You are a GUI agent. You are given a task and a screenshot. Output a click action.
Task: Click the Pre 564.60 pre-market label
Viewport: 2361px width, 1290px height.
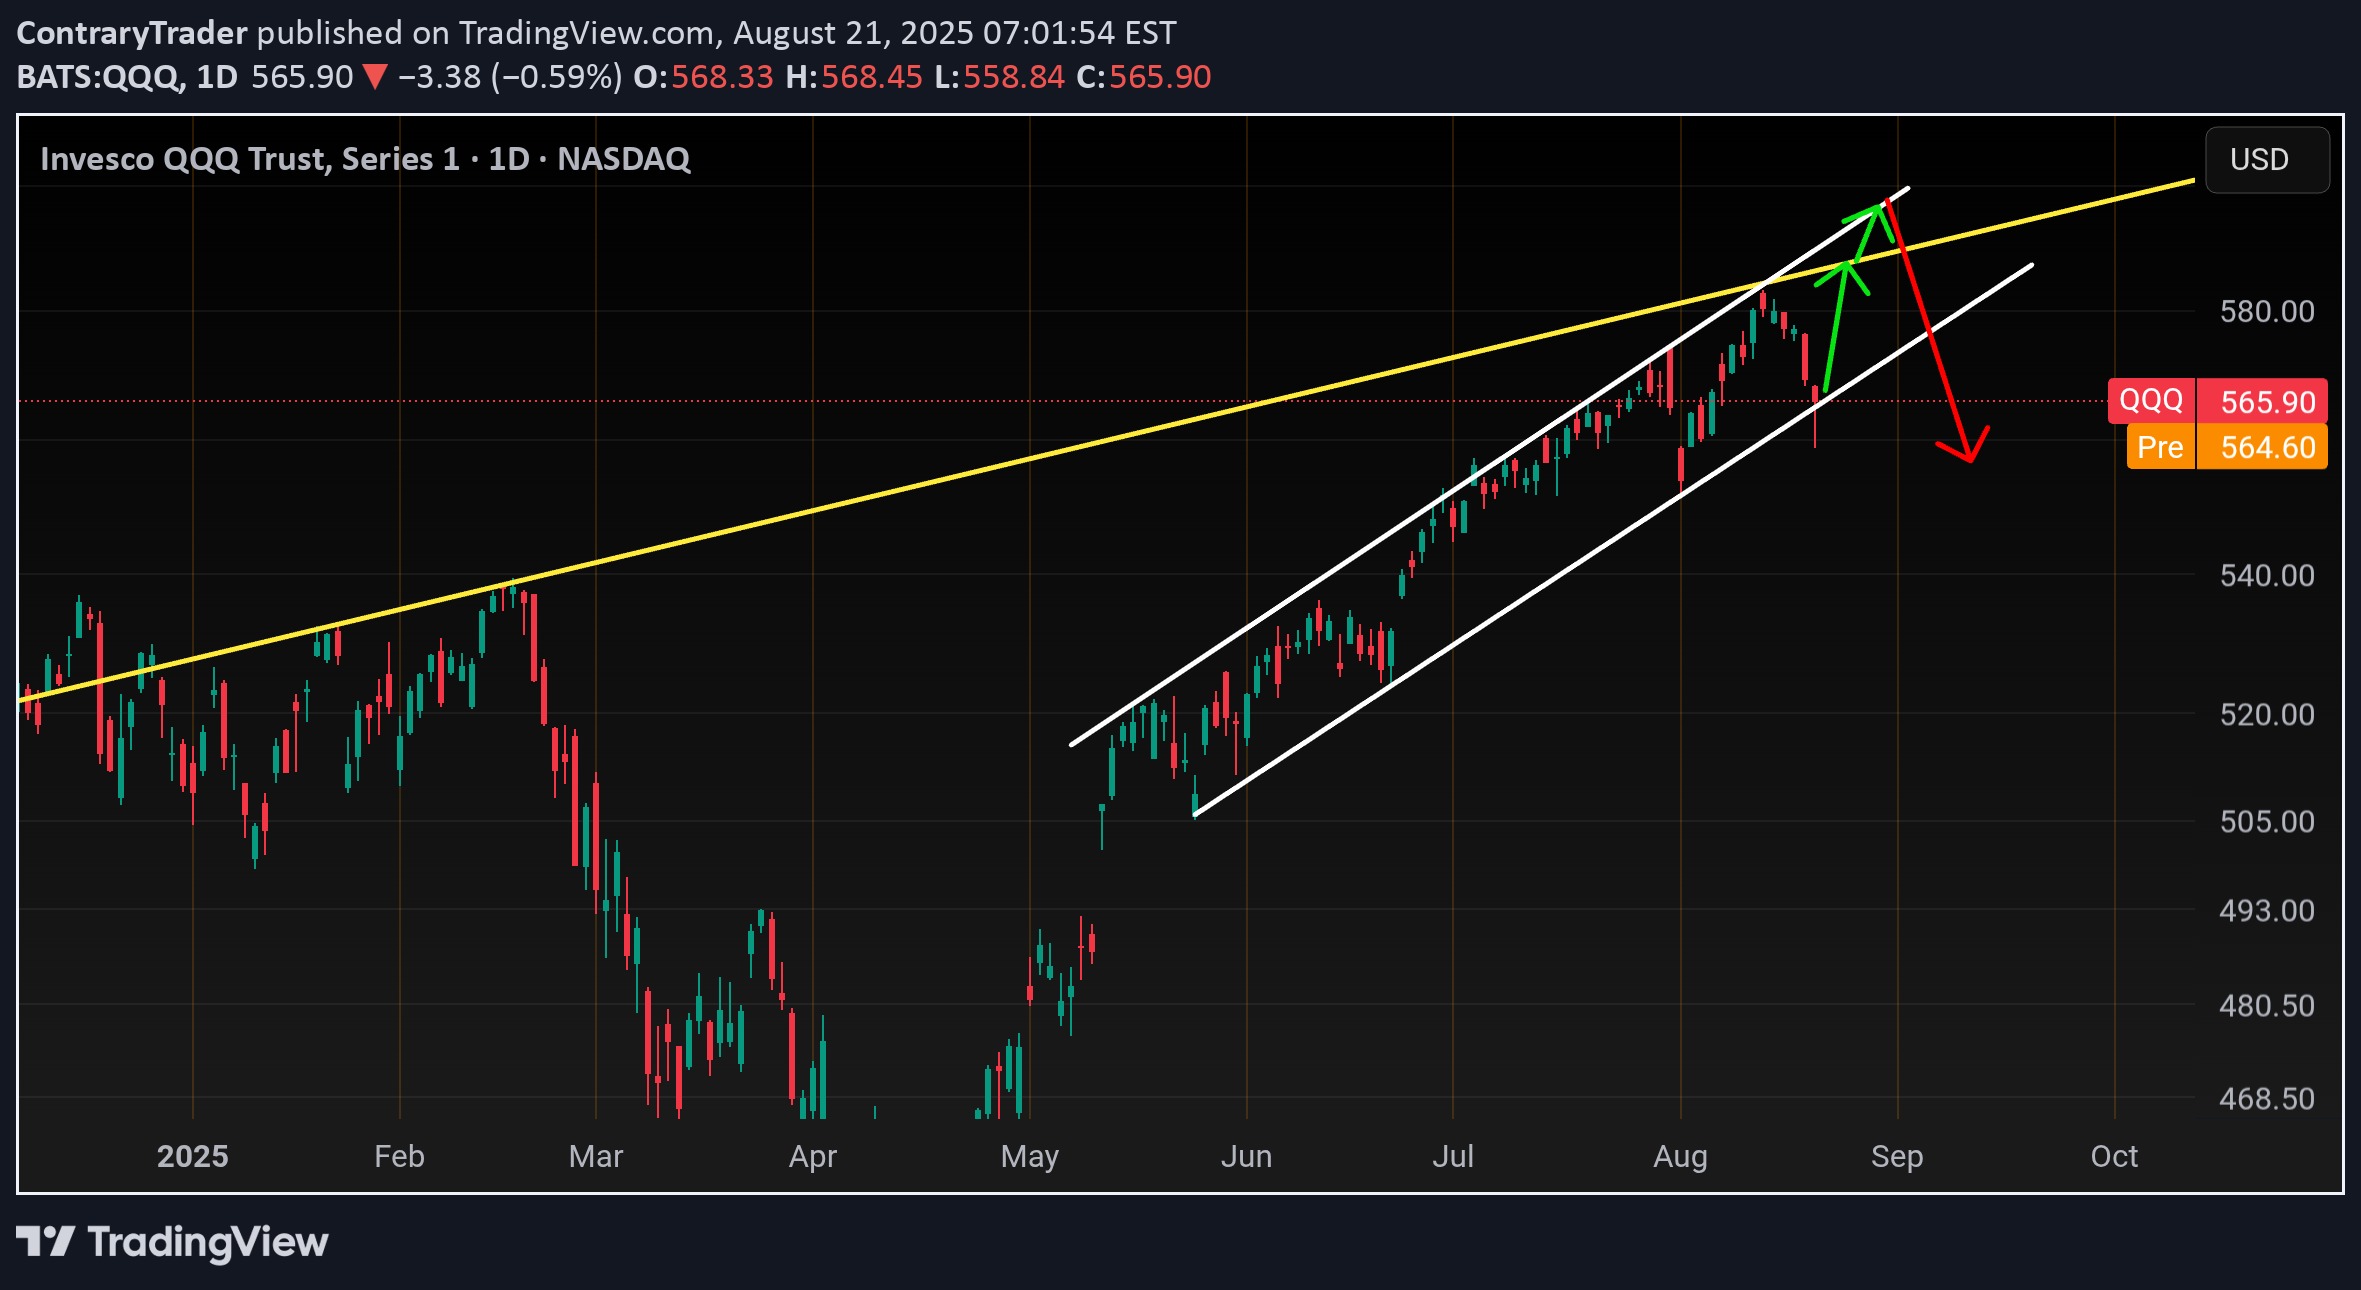[x=2226, y=446]
